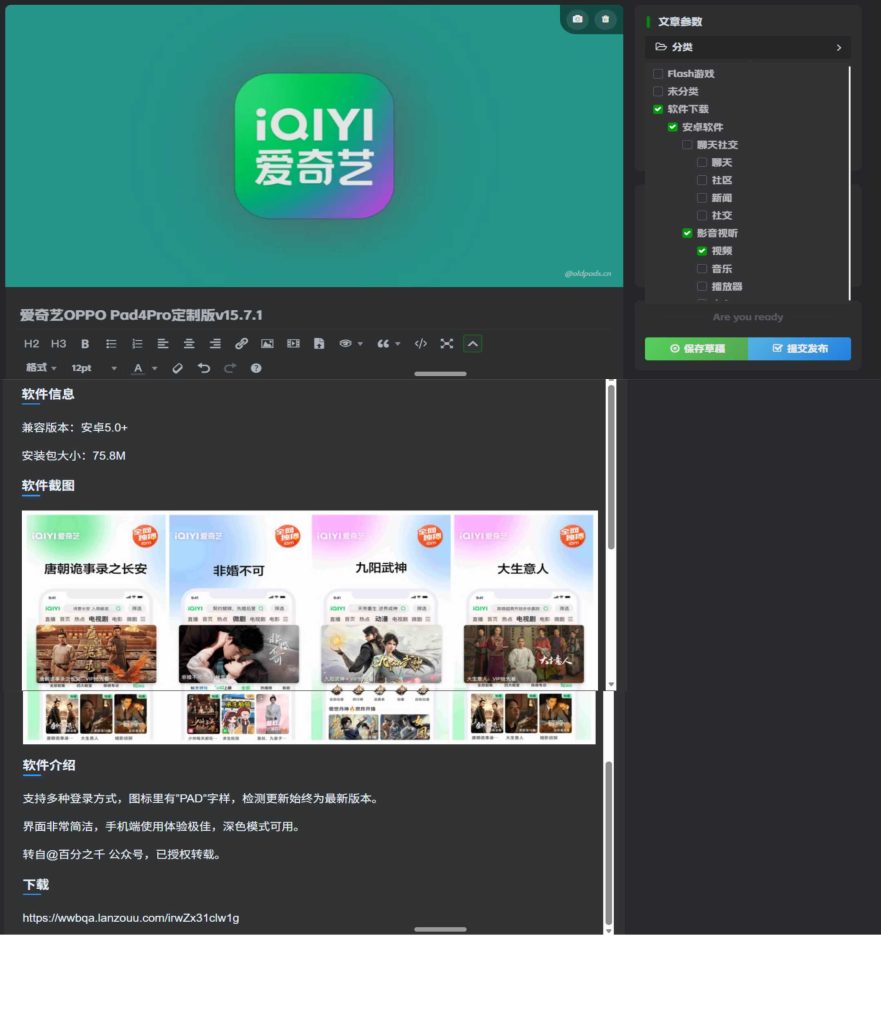Clear formatting with the eraser icon
Screen dimensions: 881x1024
coord(178,368)
